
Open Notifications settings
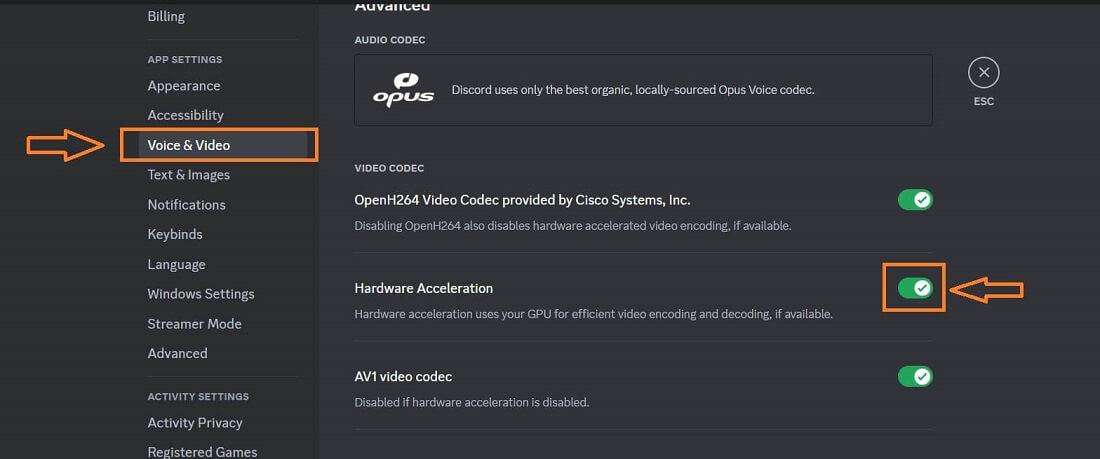187,205
